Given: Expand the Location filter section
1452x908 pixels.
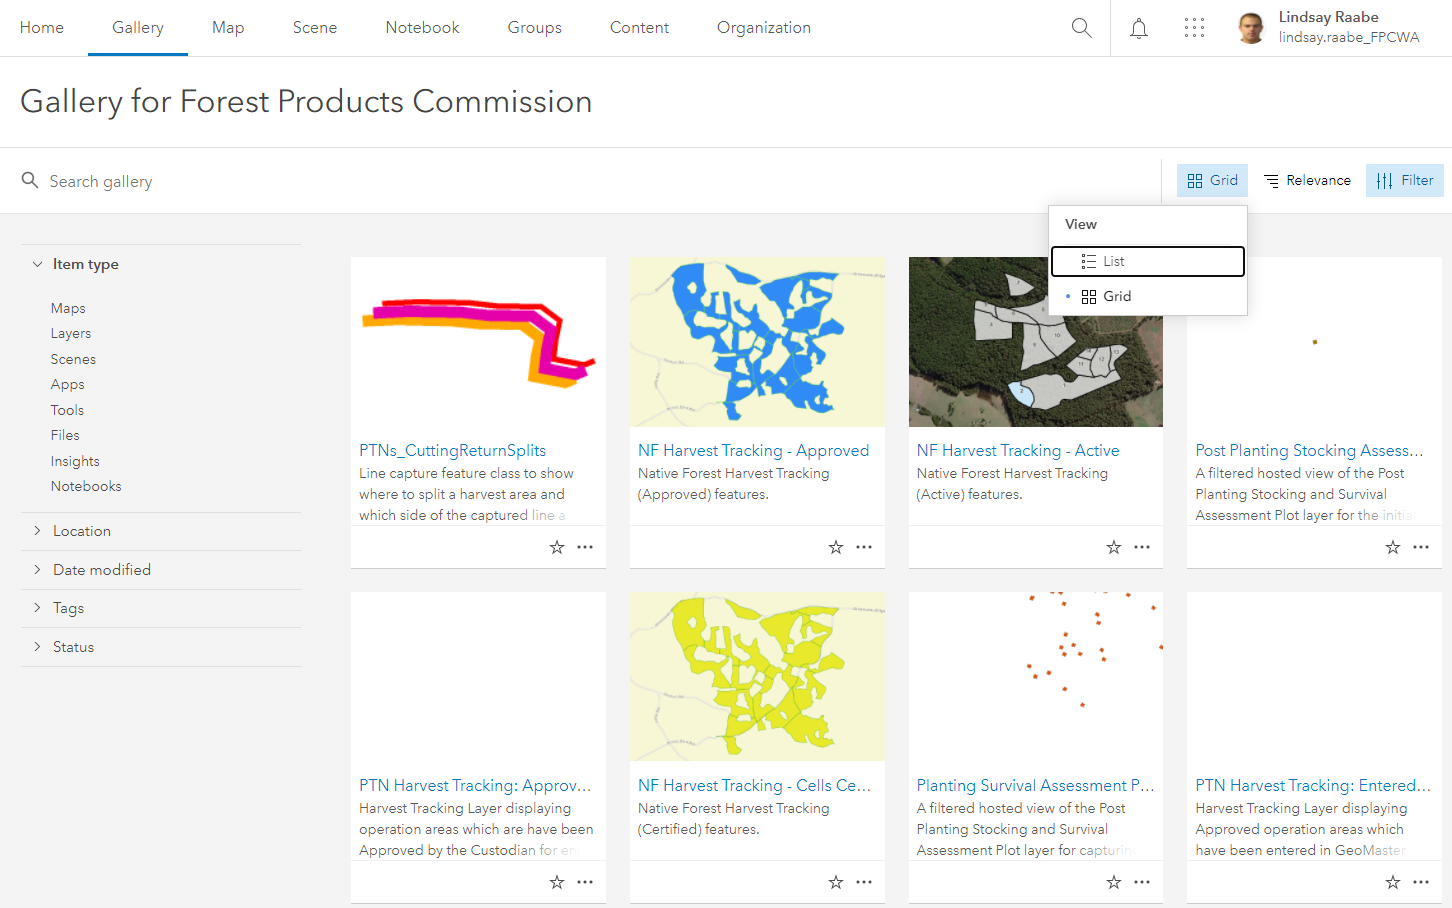Looking at the screenshot, I should [161, 531].
